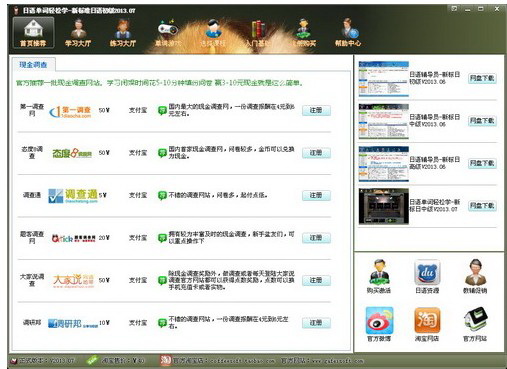Open 帮助中心 help center

(x=348, y=33)
